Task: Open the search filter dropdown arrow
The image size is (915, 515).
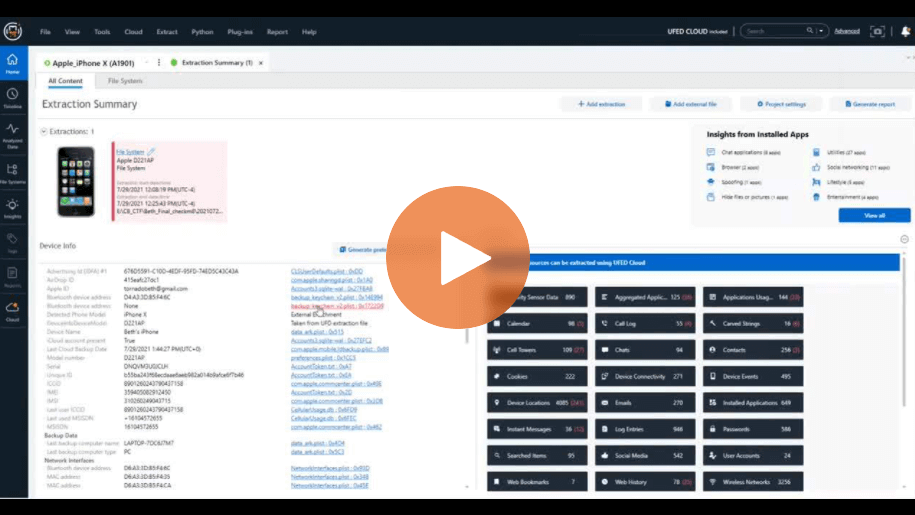Action: tap(822, 31)
